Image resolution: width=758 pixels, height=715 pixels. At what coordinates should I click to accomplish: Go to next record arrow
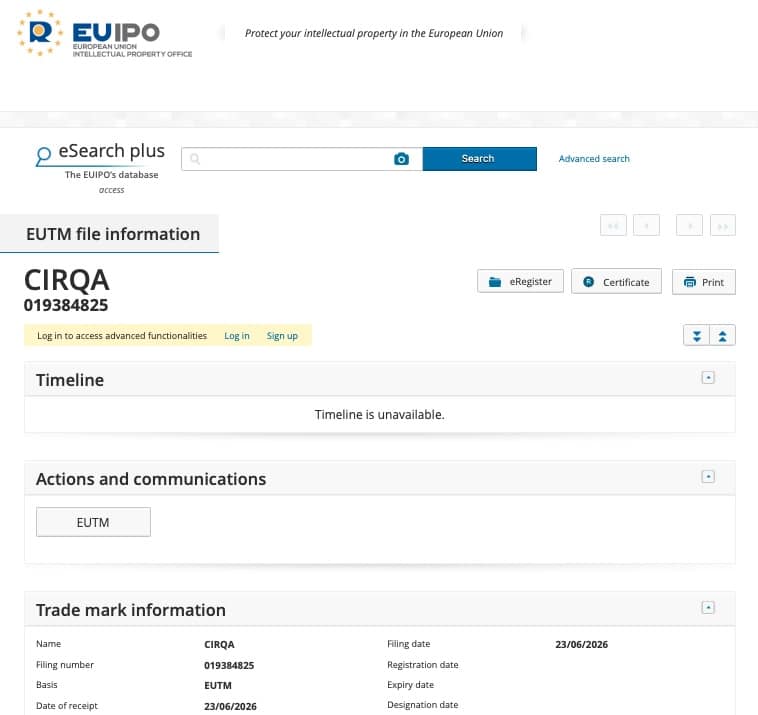point(689,225)
